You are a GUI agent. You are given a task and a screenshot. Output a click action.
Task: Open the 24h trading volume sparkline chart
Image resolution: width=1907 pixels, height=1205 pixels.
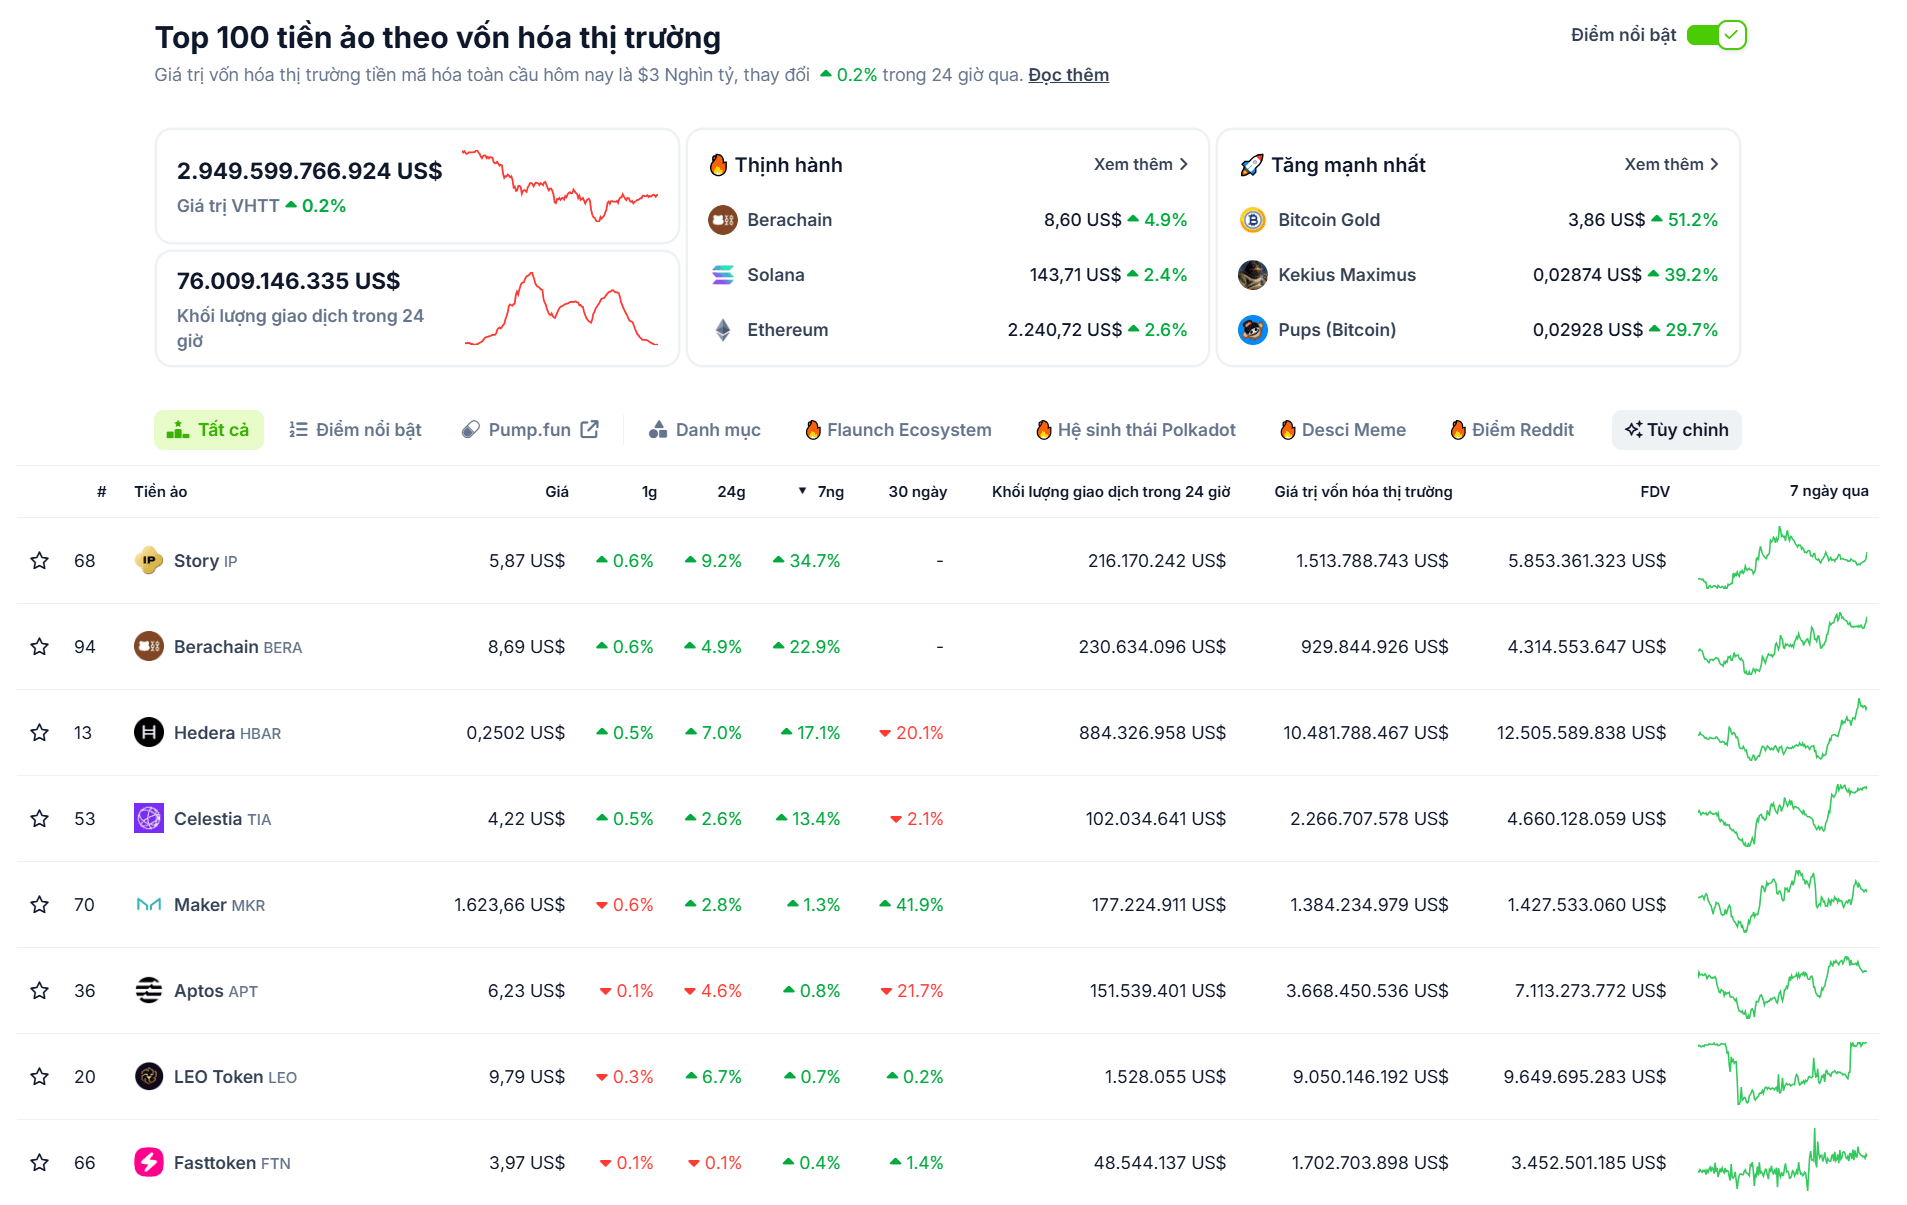click(x=560, y=309)
